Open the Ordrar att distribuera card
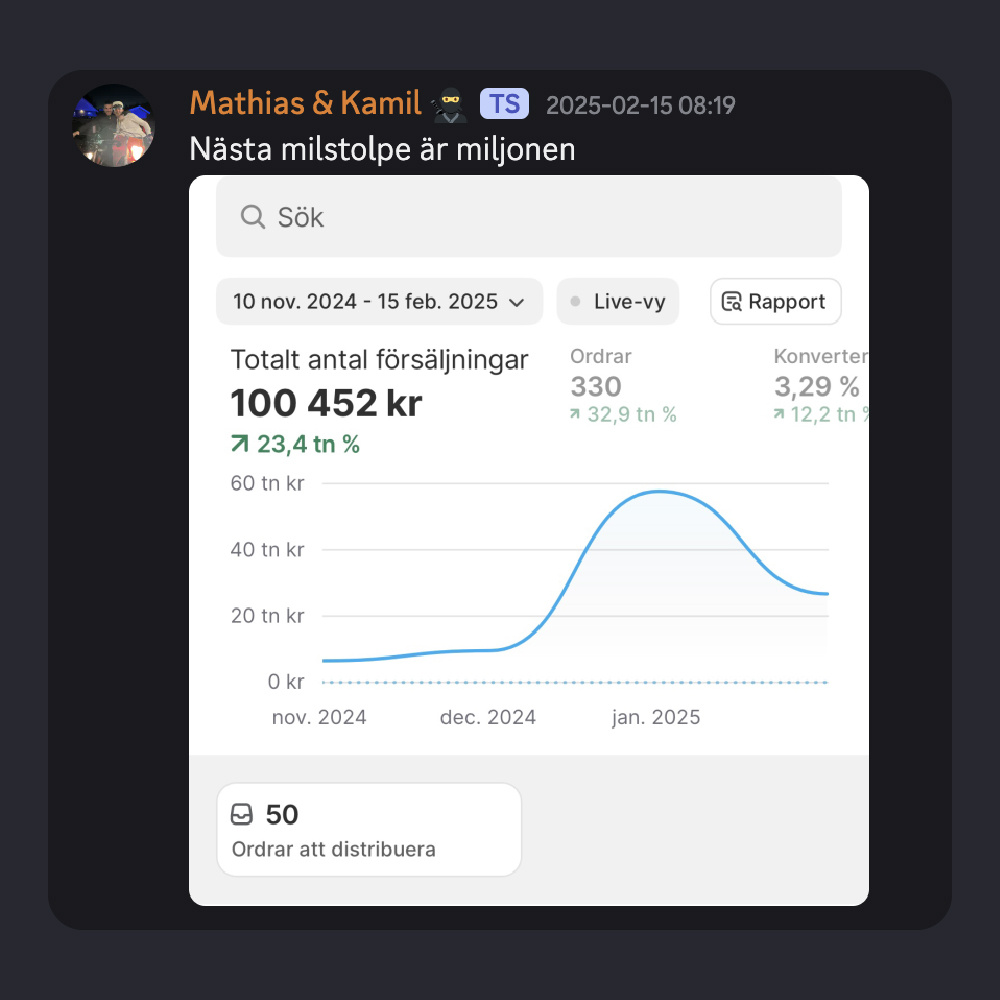Screen dimensions: 1000x1000 click(368, 830)
